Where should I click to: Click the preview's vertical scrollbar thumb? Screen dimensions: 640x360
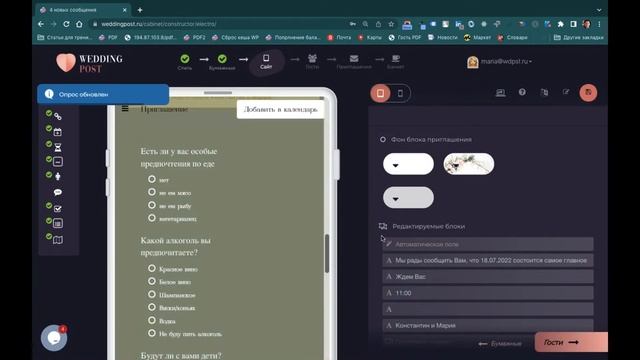(327, 253)
